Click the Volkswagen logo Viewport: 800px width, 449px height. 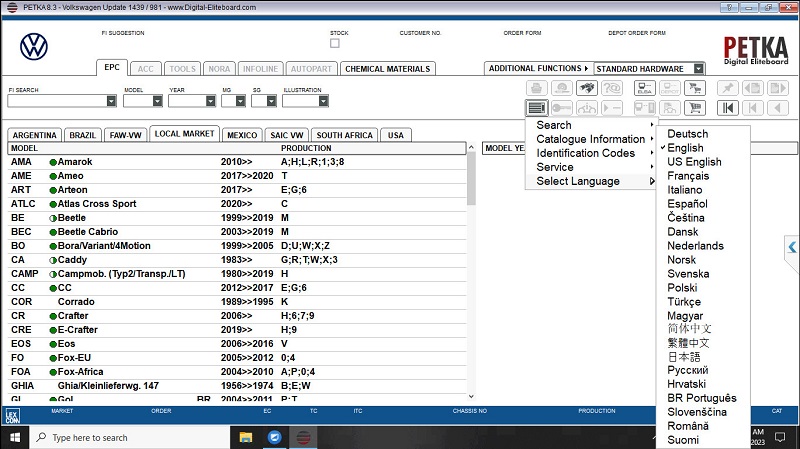[x=34, y=47]
